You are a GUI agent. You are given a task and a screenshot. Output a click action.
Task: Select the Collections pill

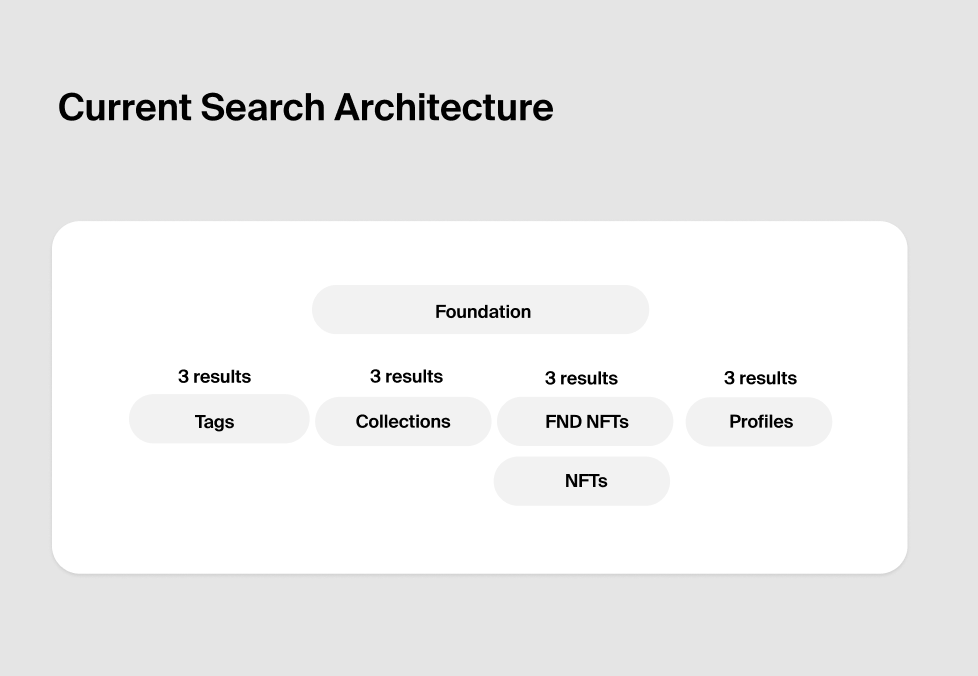(403, 421)
